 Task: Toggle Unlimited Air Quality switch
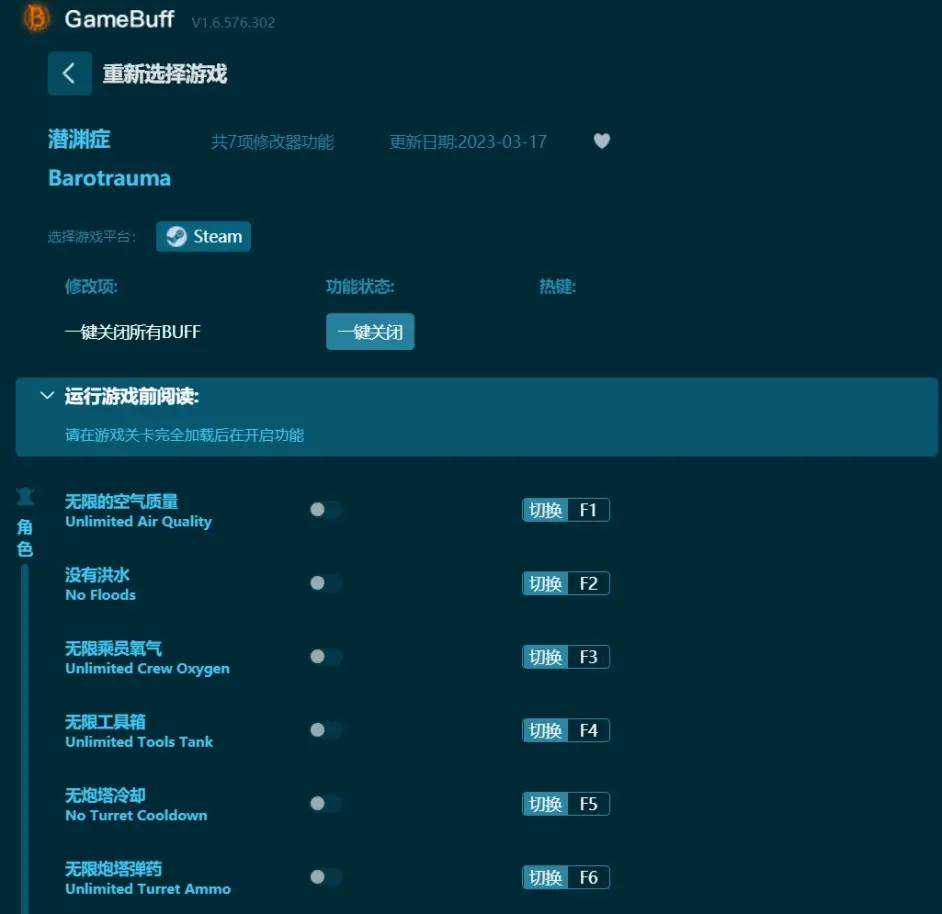(x=325, y=510)
